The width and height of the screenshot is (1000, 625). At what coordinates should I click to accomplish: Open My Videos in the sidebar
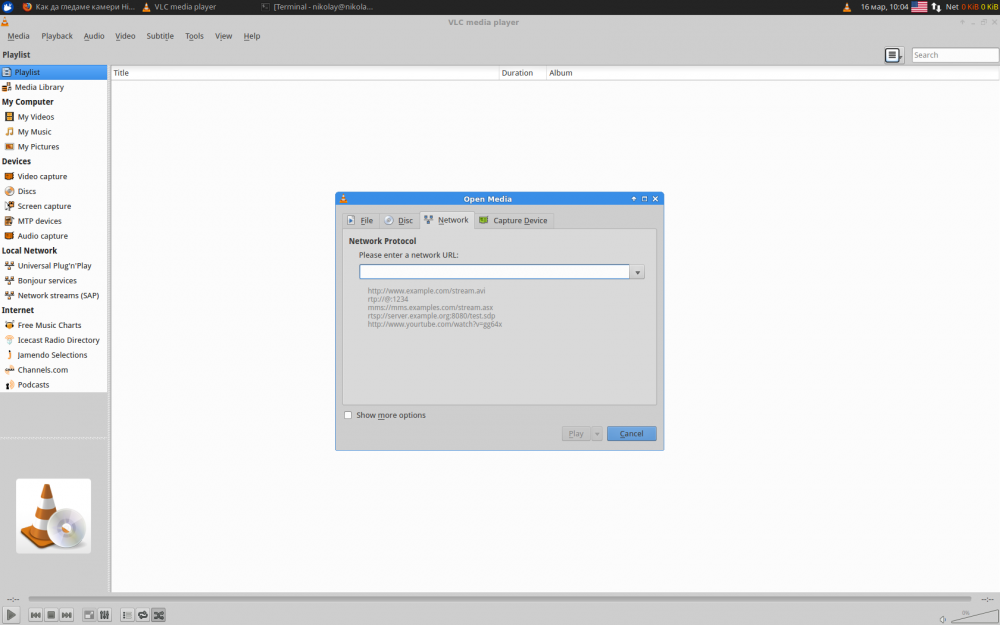36,117
